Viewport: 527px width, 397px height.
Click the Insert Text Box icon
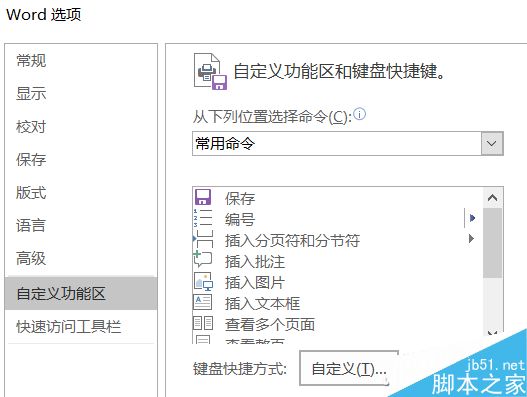click(x=203, y=302)
